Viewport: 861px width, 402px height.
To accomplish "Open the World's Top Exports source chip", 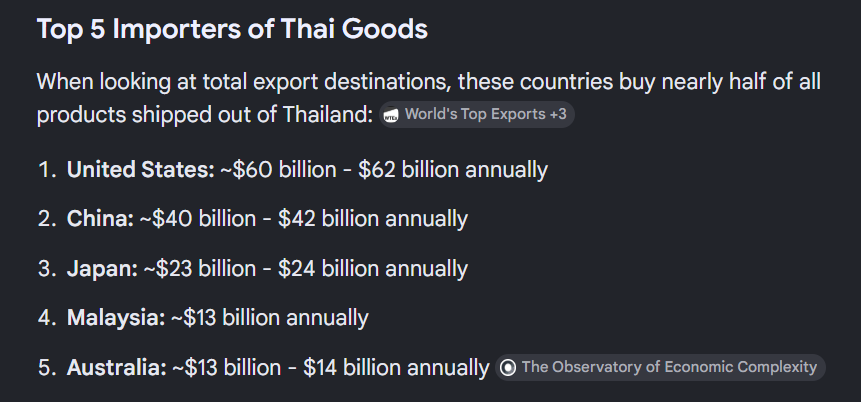I will [x=477, y=115].
